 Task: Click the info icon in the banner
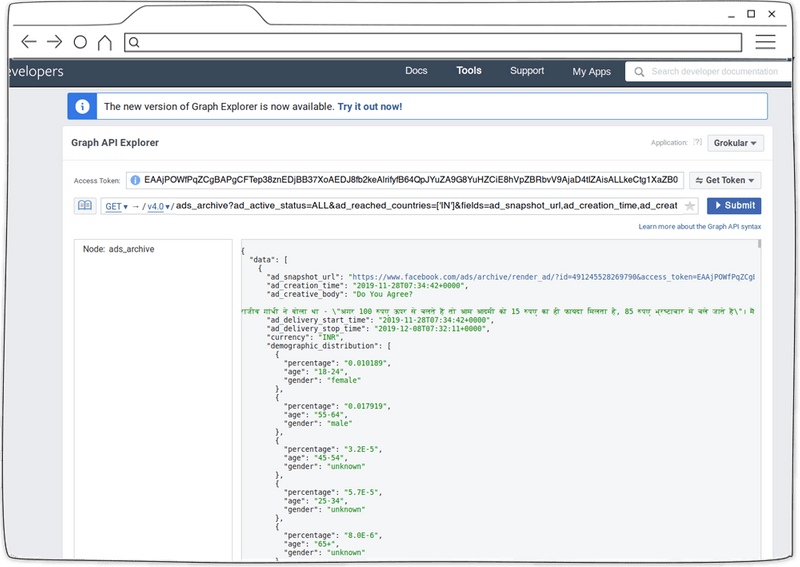pyautogui.click(x=82, y=106)
